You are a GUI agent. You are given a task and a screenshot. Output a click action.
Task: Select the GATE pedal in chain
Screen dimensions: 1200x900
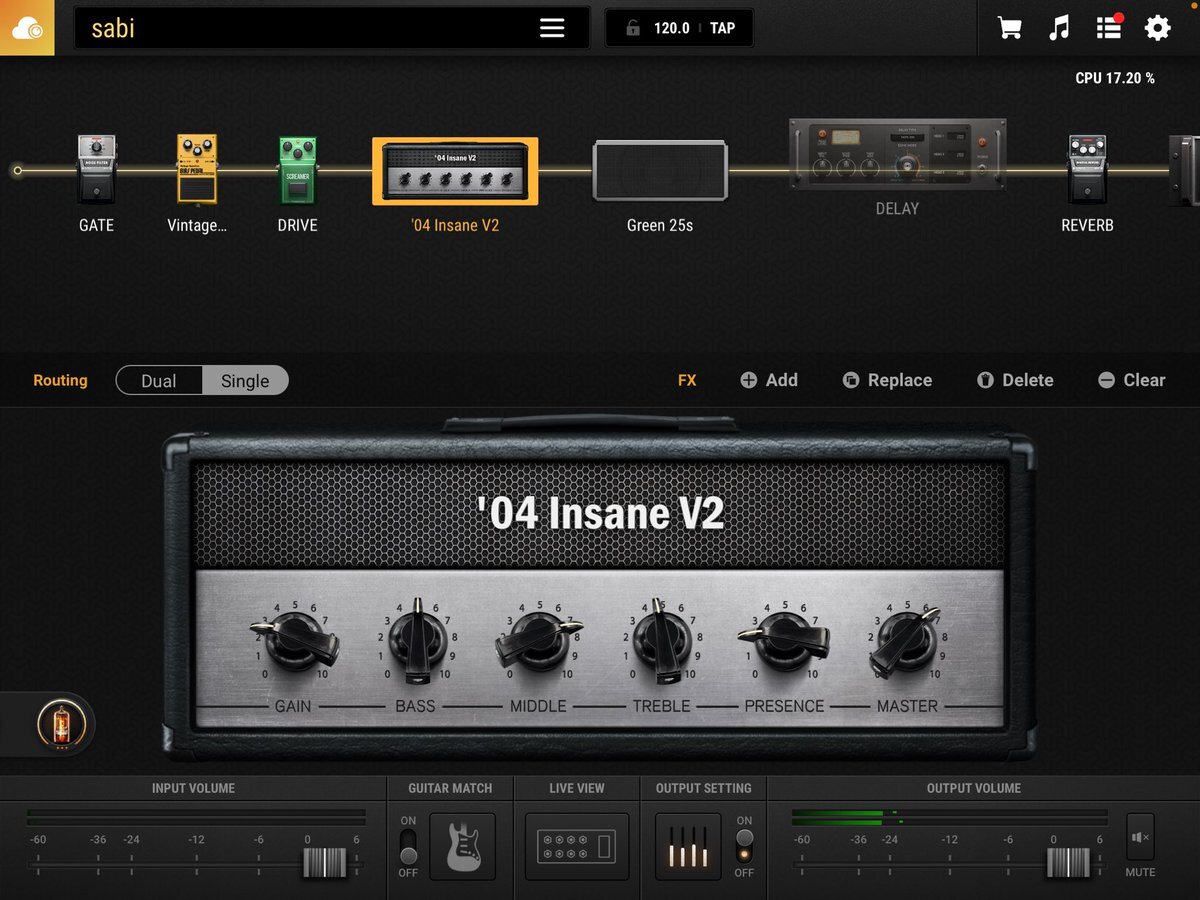[96, 170]
